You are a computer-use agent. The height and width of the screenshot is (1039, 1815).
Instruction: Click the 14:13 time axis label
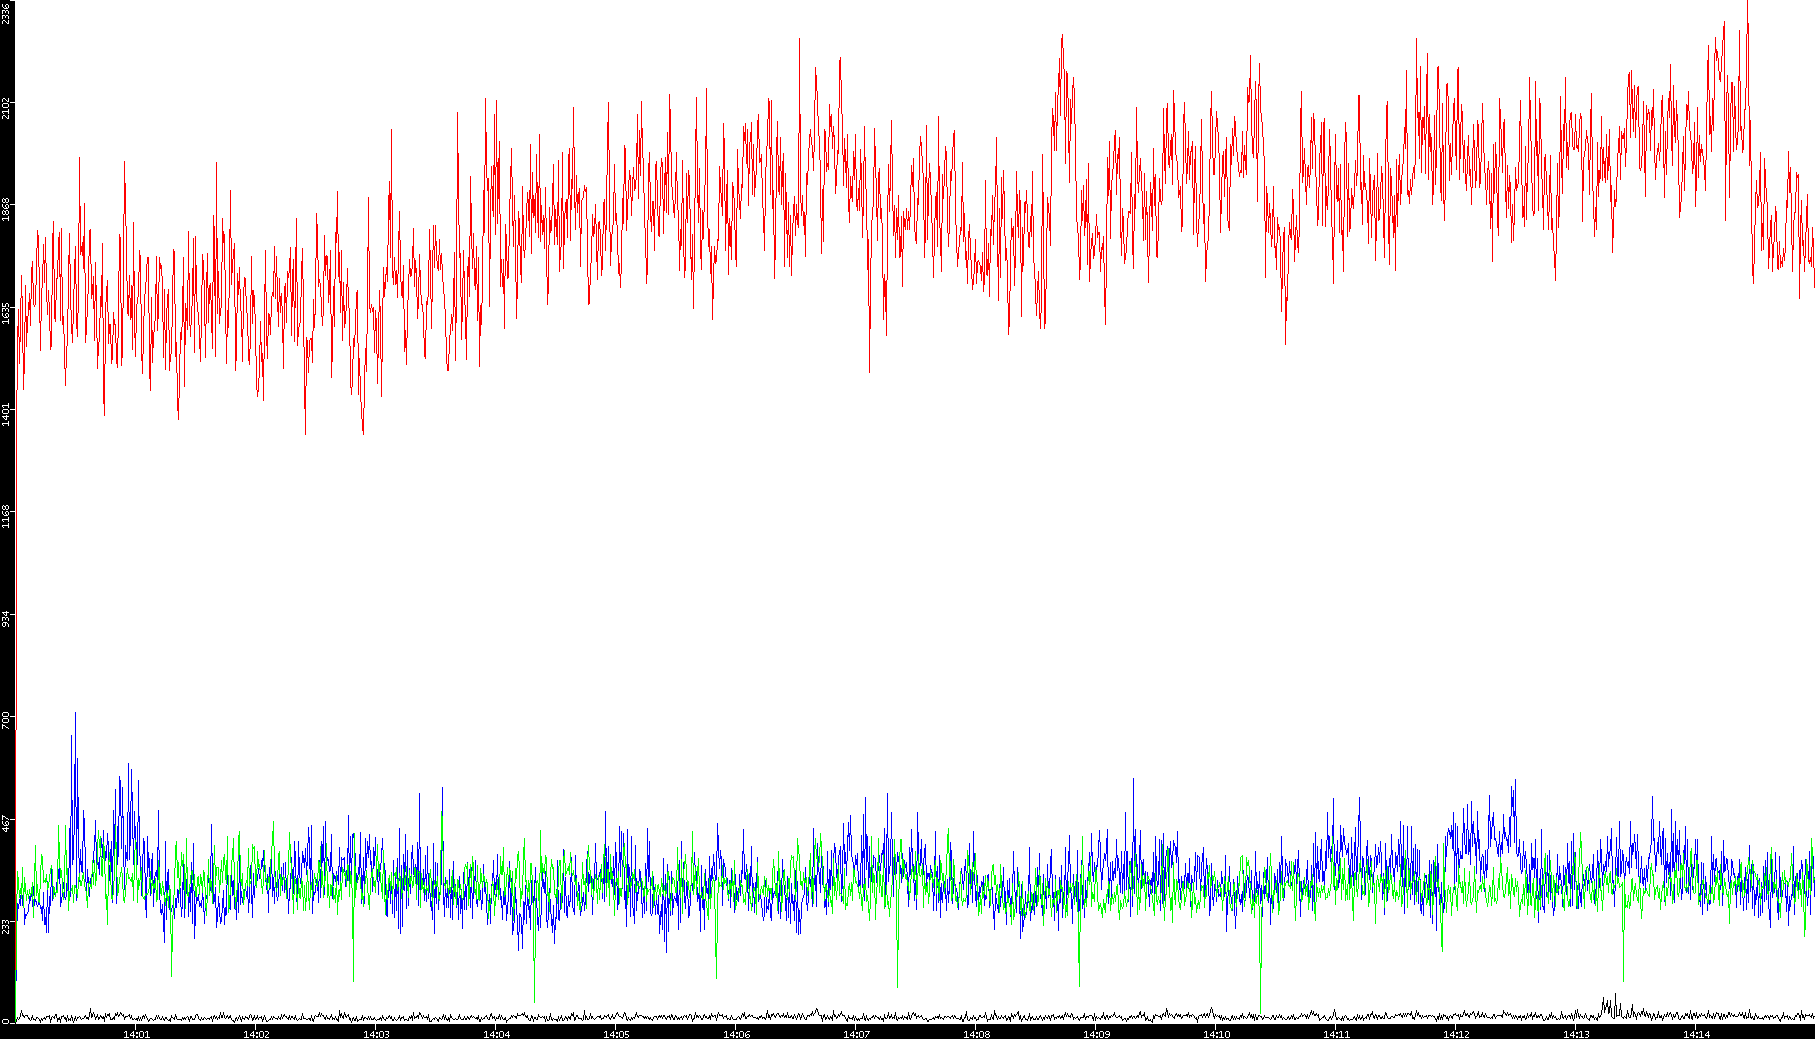click(x=1576, y=1034)
